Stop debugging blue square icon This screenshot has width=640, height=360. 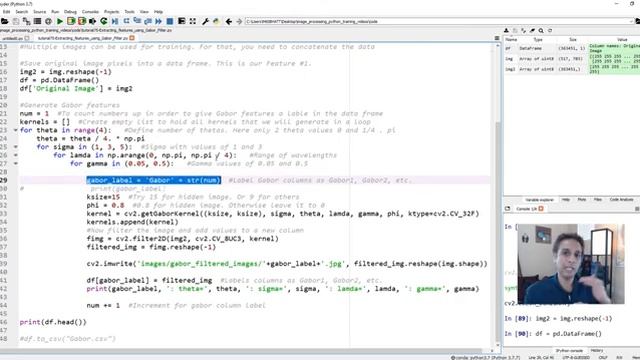tap(170, 21)
